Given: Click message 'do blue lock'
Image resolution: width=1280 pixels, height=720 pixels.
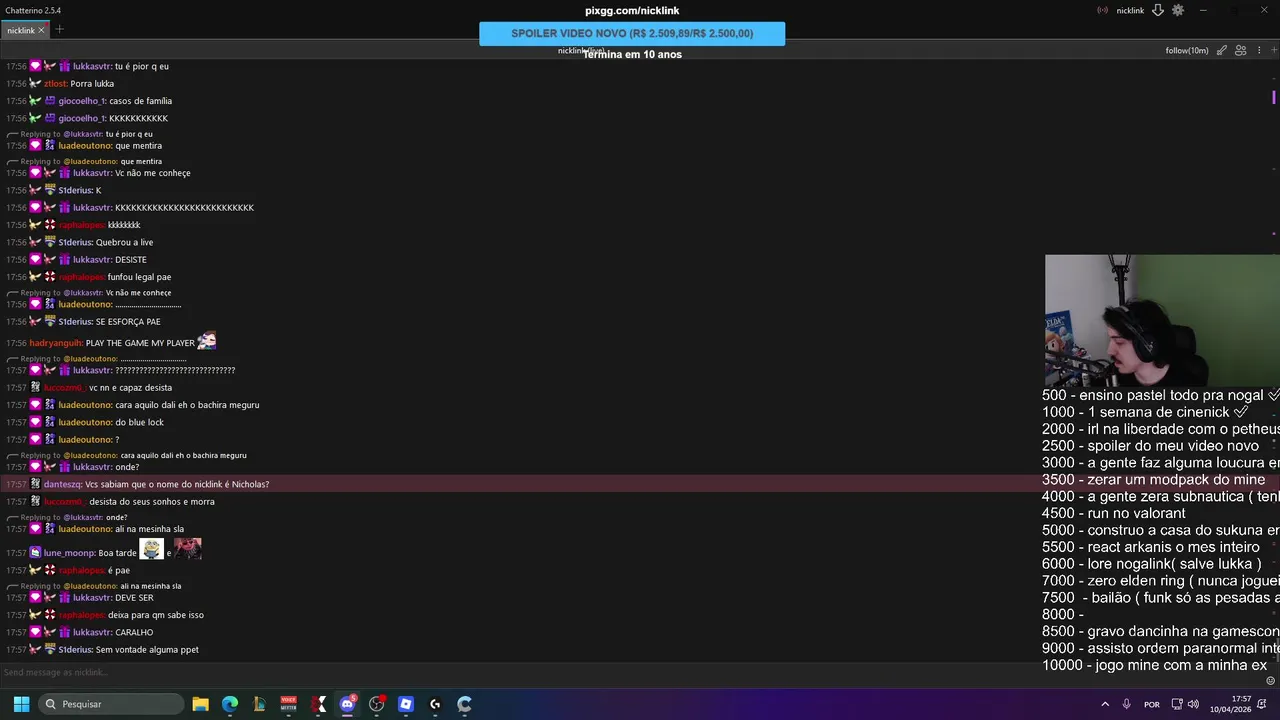Looking at the screenshot, I should [x=139, y=422].
